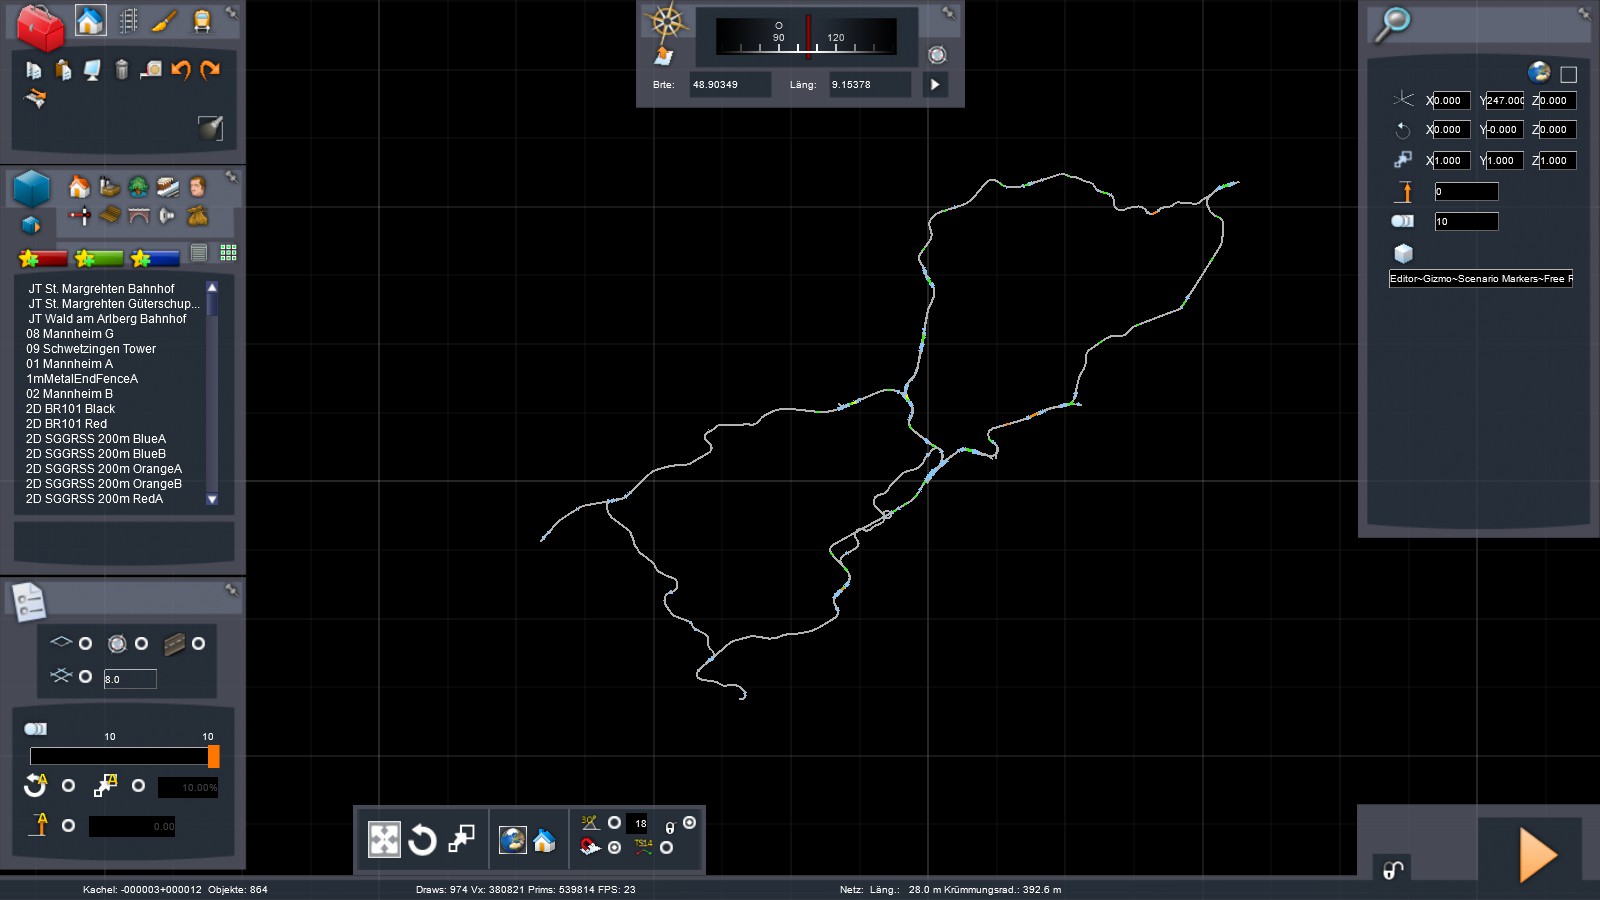This screenshot has width=1600, height=900.
Task: Toggle the checkbox beside the properties globe
Action: tap(1569, 74)
